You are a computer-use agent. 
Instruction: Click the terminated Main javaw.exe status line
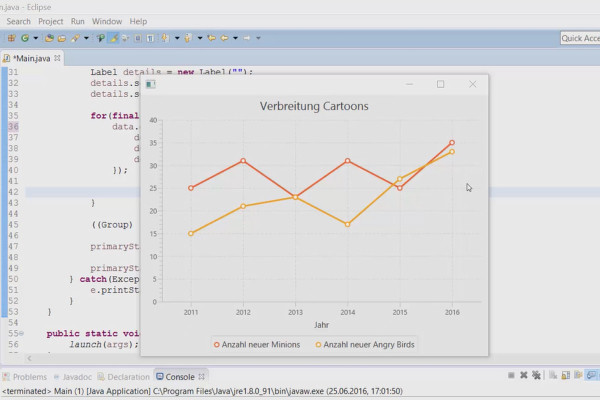[202, 391]
